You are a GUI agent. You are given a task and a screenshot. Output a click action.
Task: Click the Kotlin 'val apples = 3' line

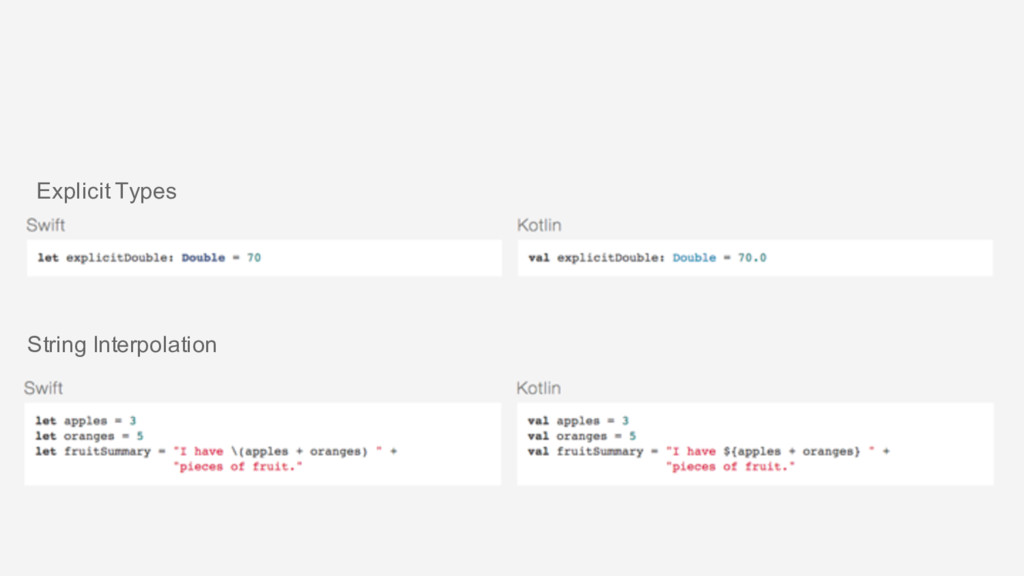click(x=578, y=421)
